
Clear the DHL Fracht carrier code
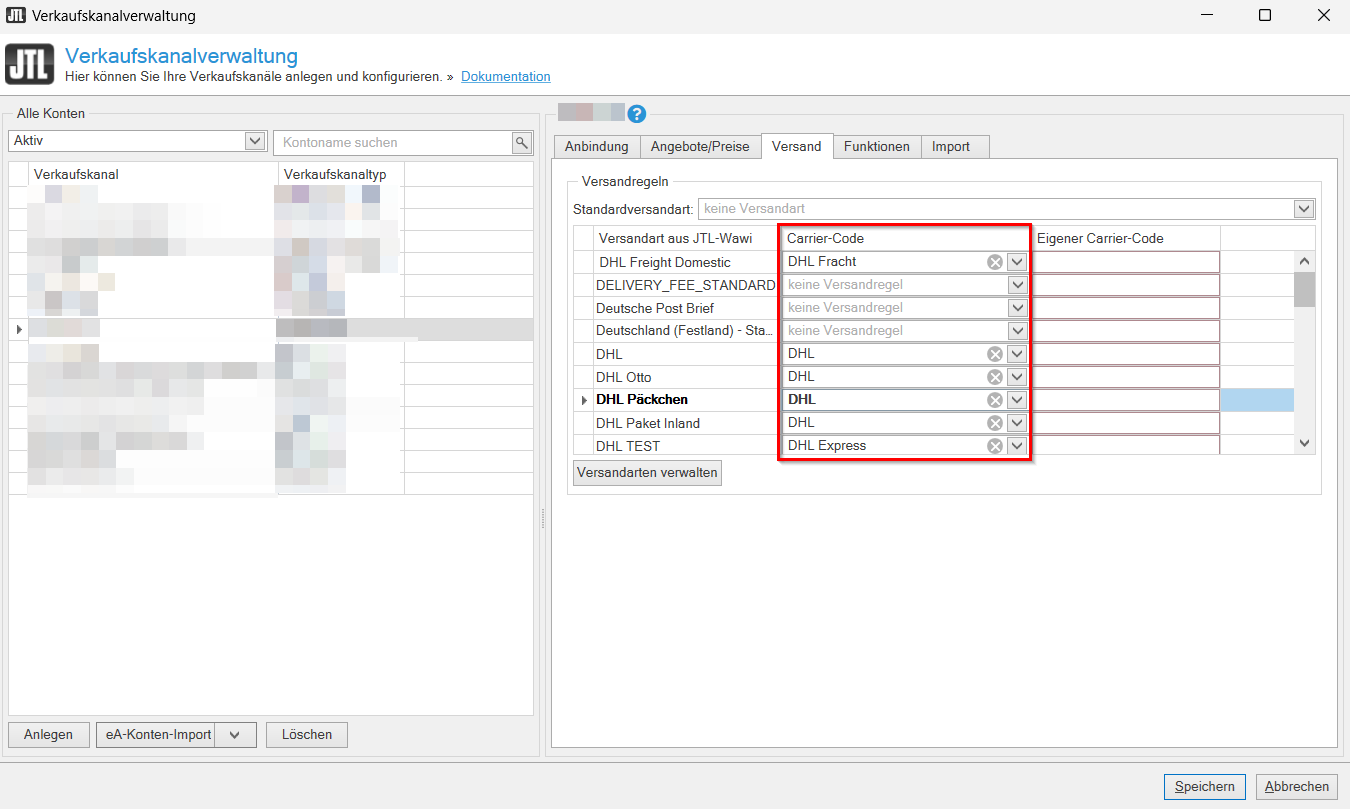coord(994,262)
